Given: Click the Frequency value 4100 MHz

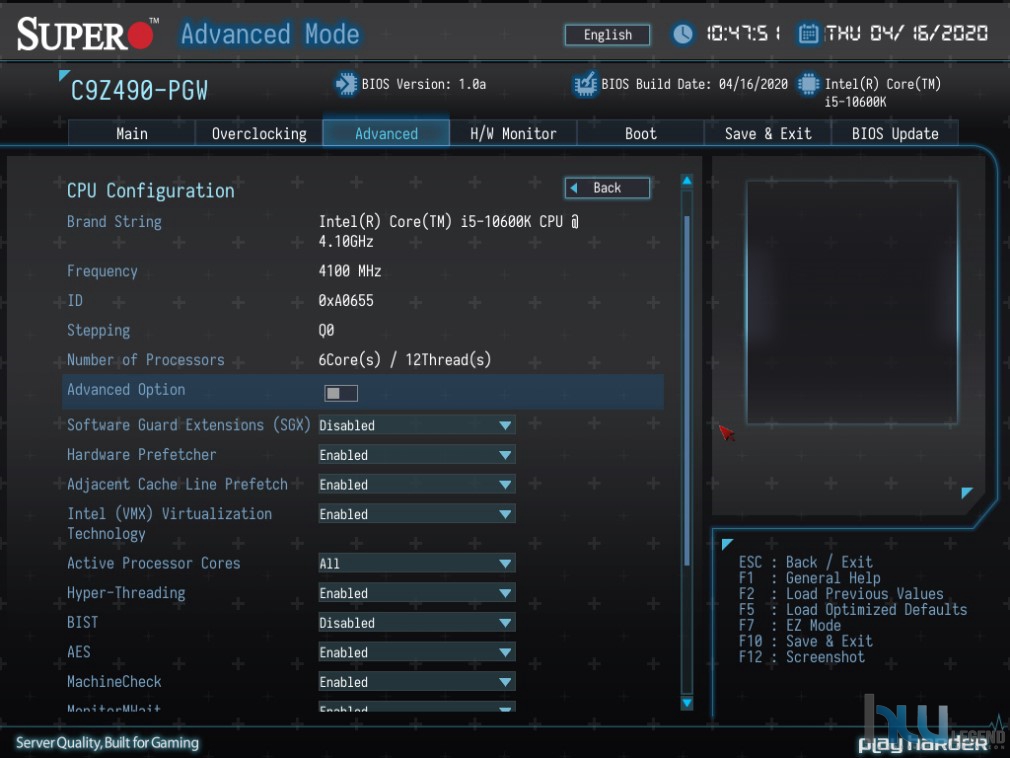Looking at the screenshot, I should coord(350,271).
